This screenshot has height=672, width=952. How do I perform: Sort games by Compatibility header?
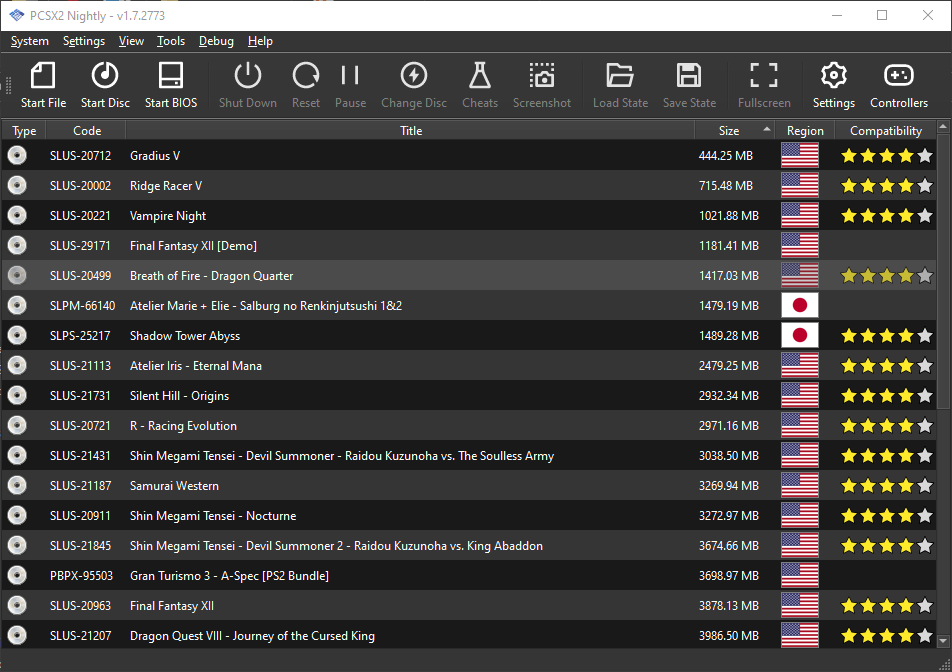tap(885, 130)
